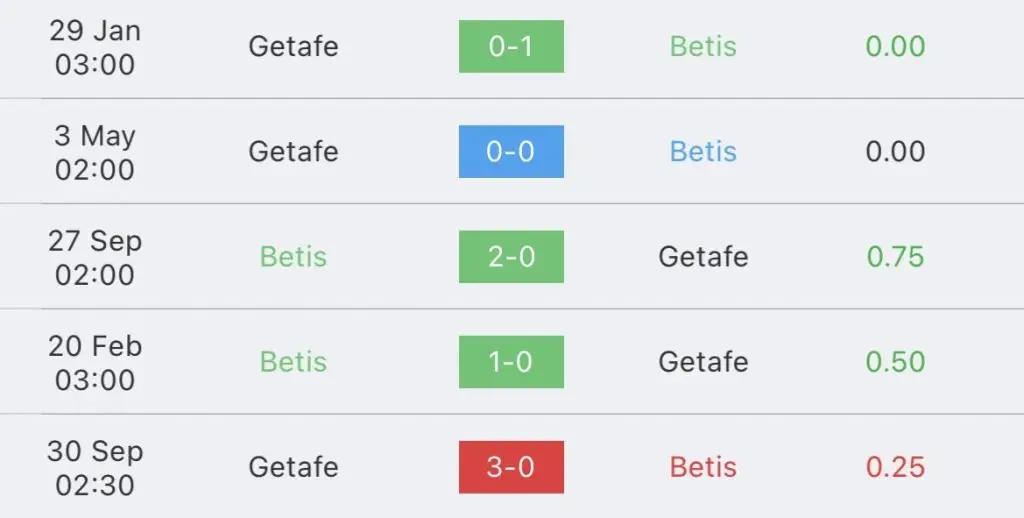
Task: Click the 30 Sep 02:30 date
Action: tap(95, 468)
